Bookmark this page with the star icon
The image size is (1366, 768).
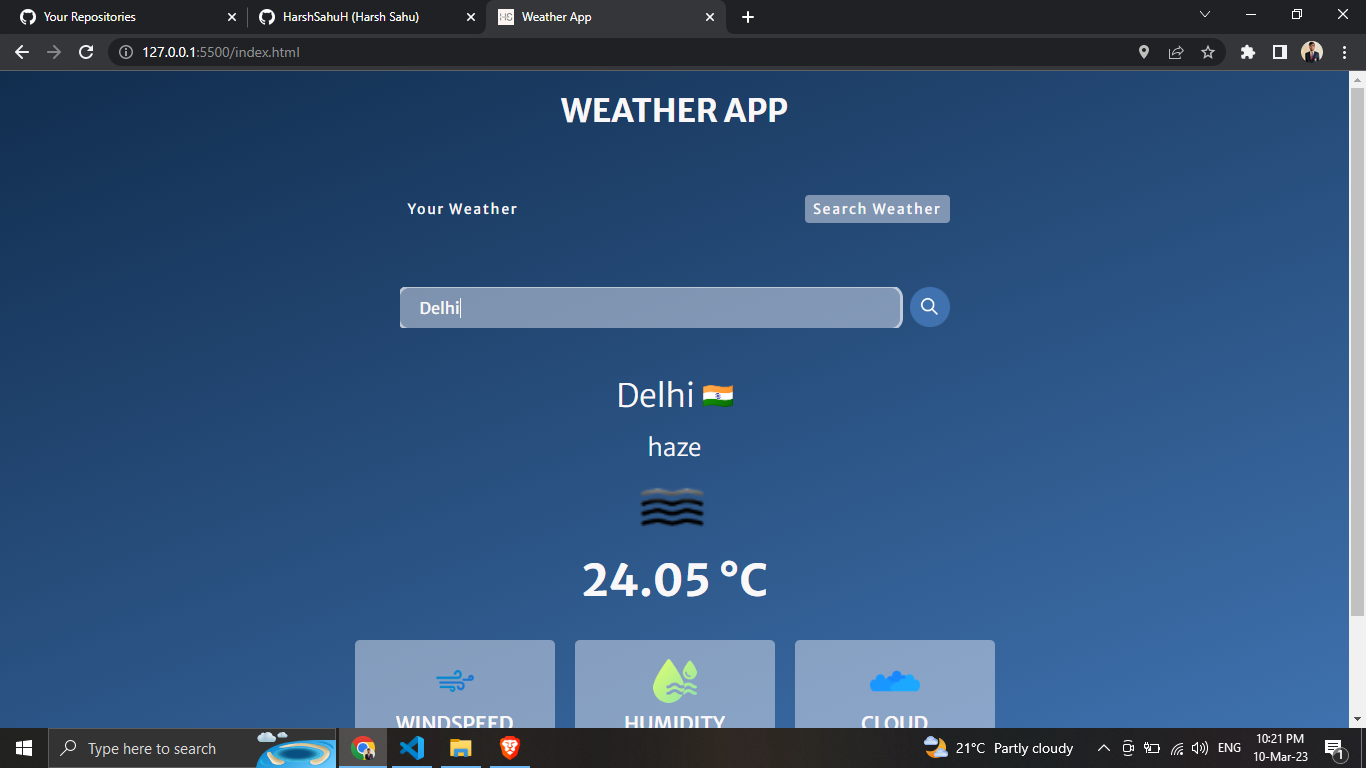click(1209, 52)
